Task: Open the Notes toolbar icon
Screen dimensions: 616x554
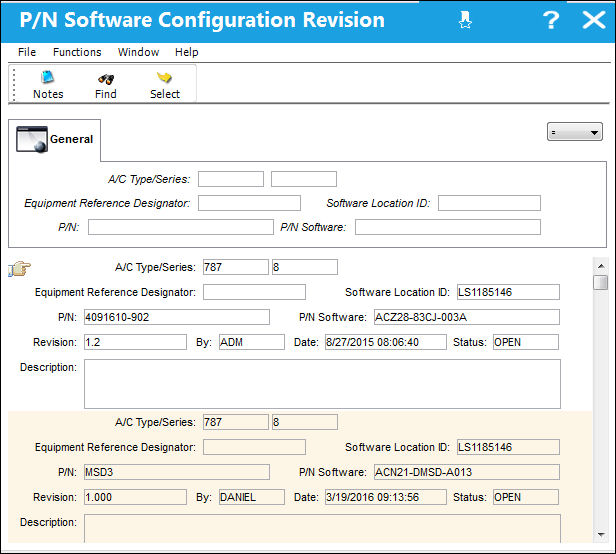Action: pyautogui.click(x=48, y=77)
